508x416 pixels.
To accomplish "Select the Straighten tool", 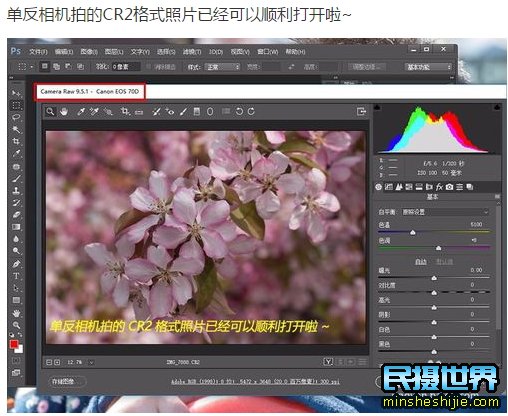I will click(x=139, y=112).
